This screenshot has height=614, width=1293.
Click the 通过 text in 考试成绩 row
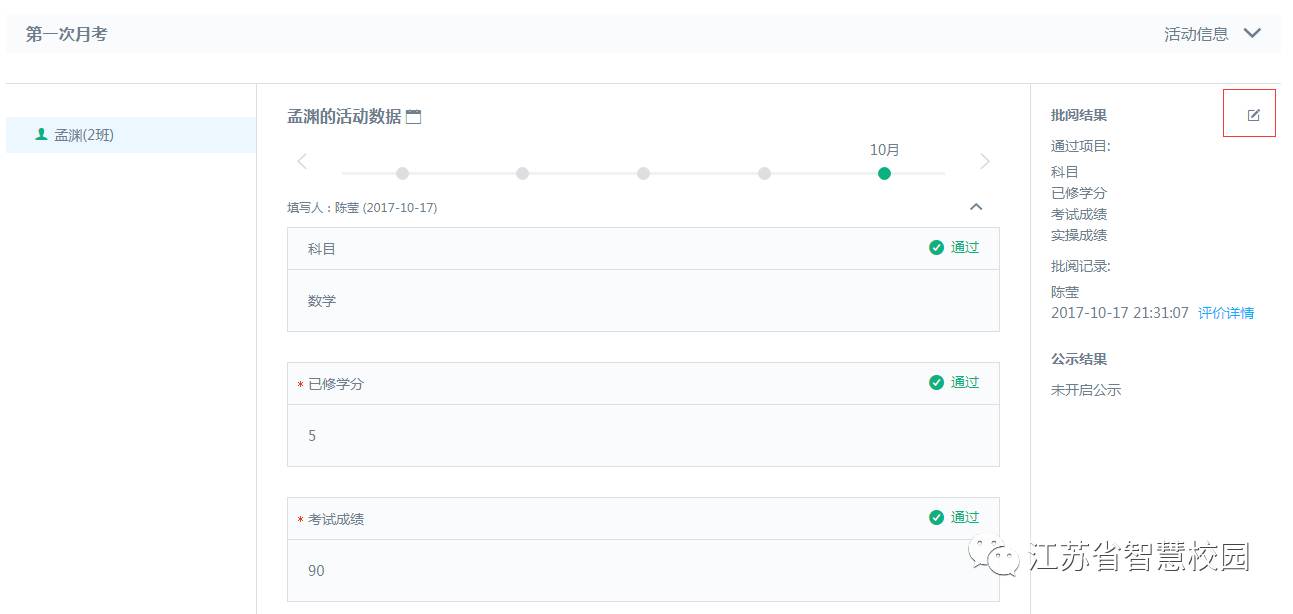point(965,517)
